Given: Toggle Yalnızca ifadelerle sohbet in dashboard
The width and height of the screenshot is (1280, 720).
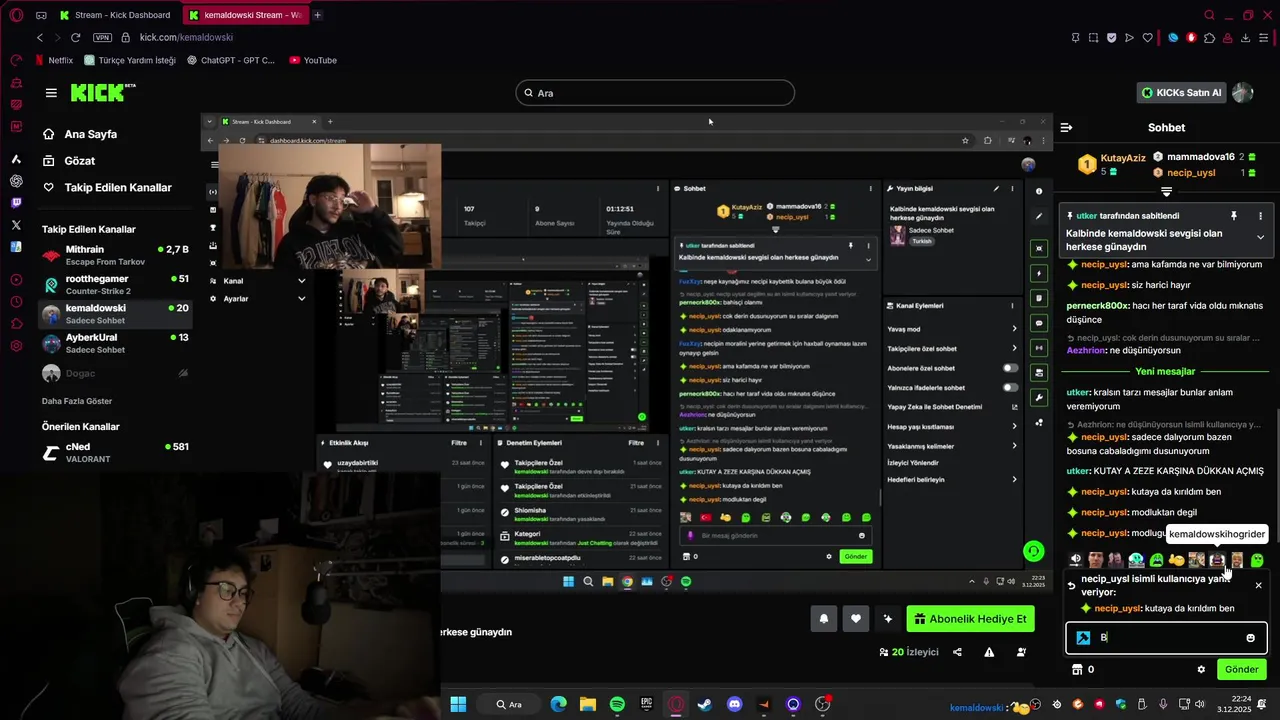Looking at the screenshot, I should 1010,387.
